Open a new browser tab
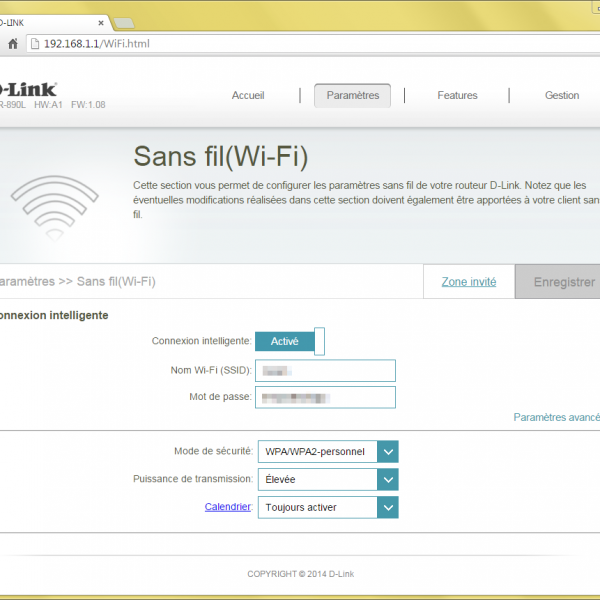 pyautogui.click(x=124, y=22)
